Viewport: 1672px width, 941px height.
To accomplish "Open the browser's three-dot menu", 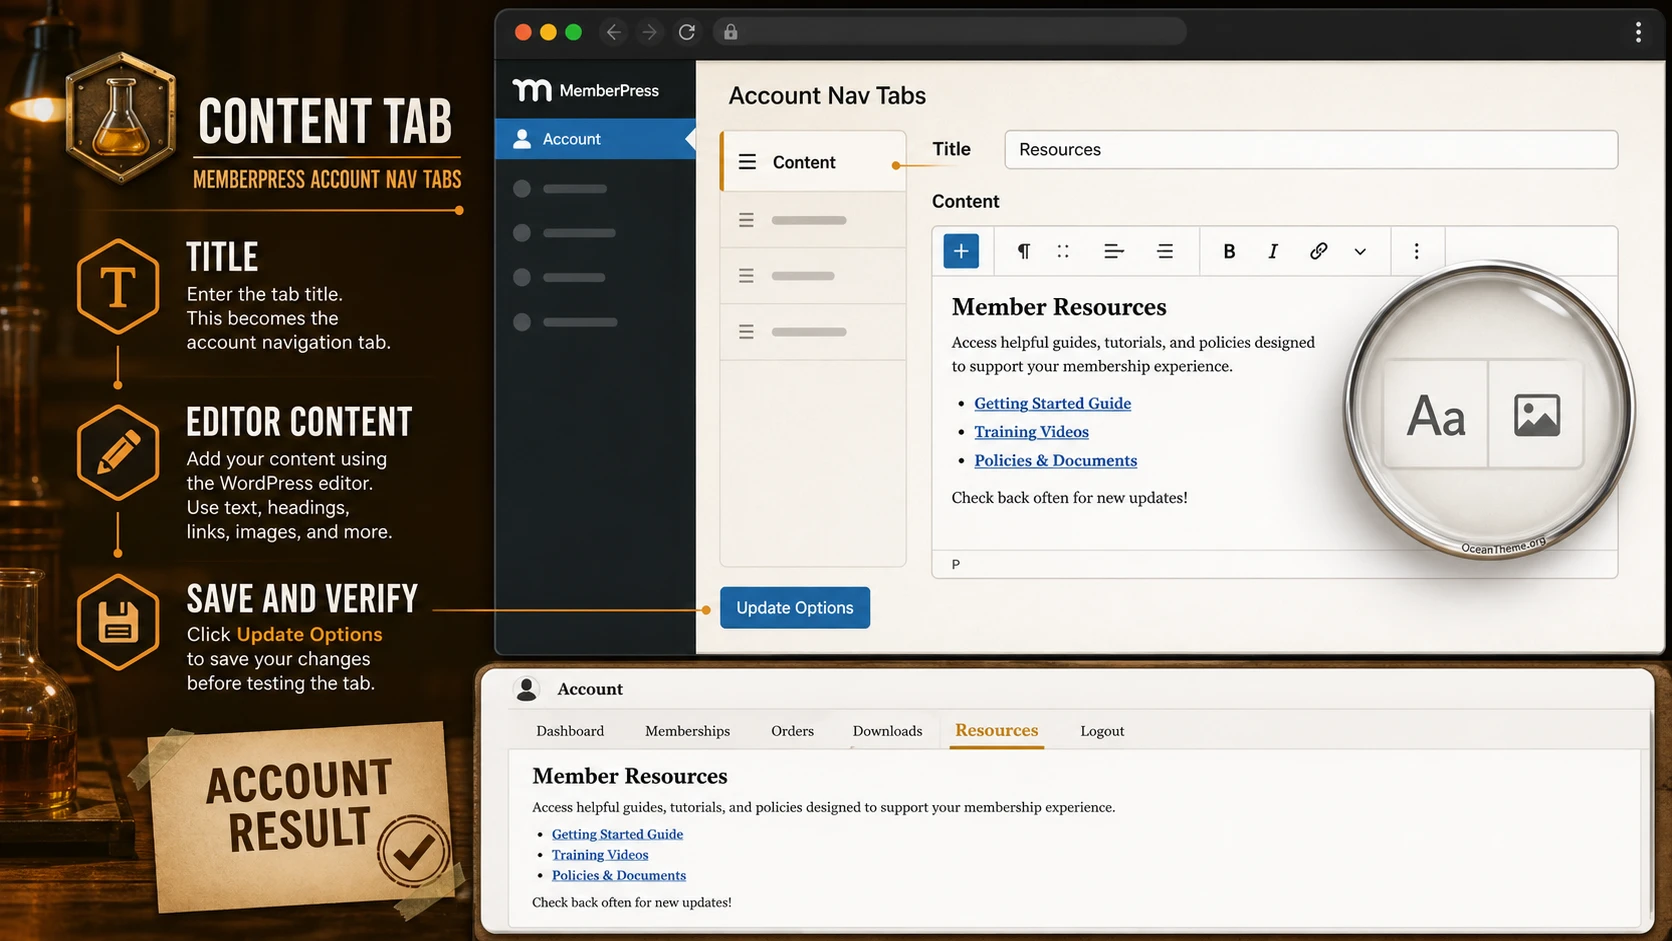I will 1638,32.
